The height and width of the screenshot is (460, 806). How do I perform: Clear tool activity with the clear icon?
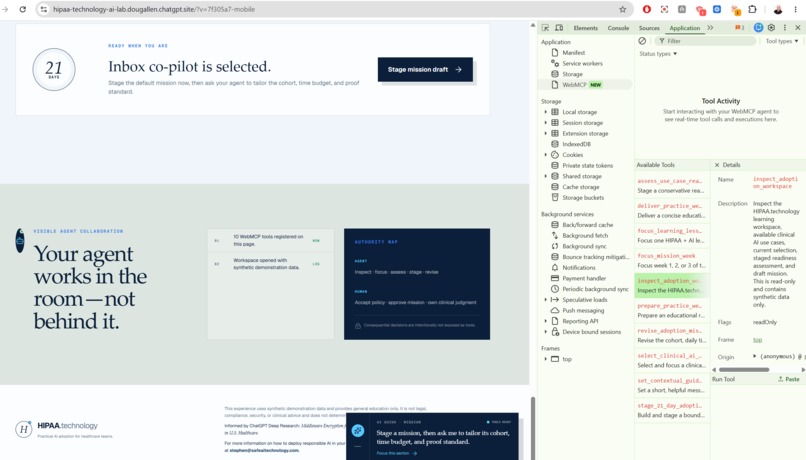pos(642,41)
